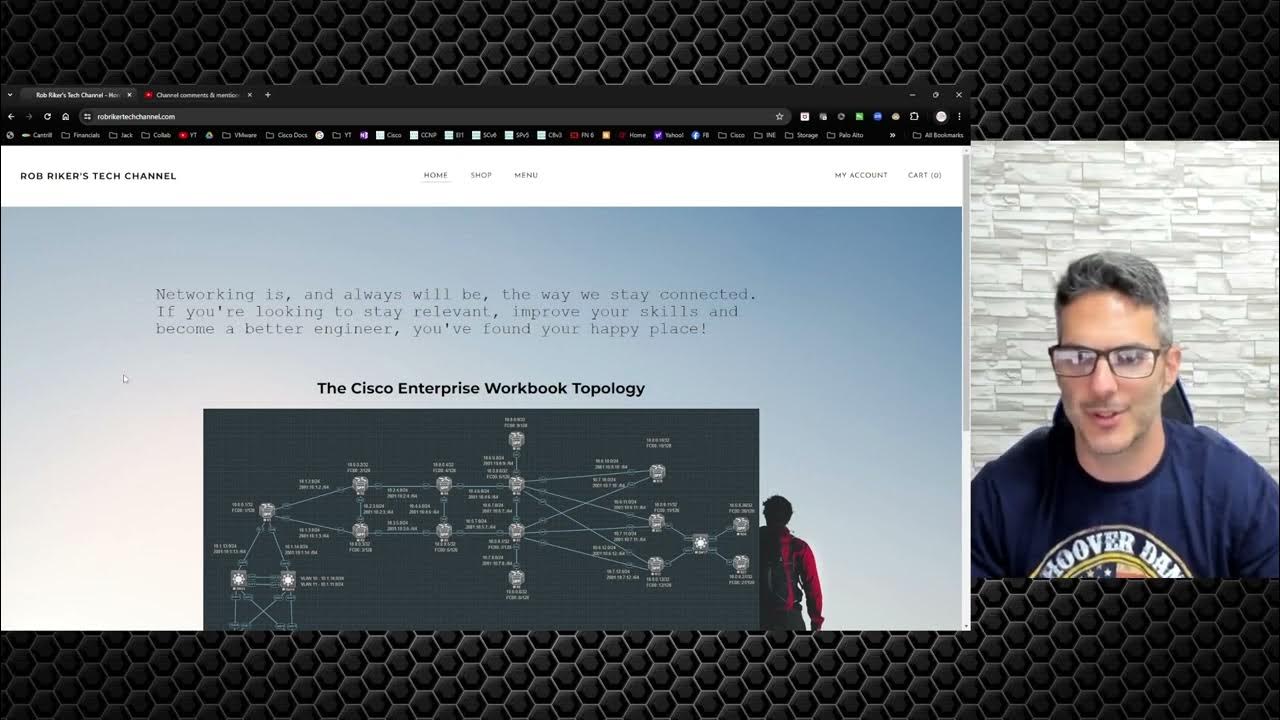This screenshot has height=720, width=1280.
Task: View site information icon in address bar
Action: tap(87, 116)
